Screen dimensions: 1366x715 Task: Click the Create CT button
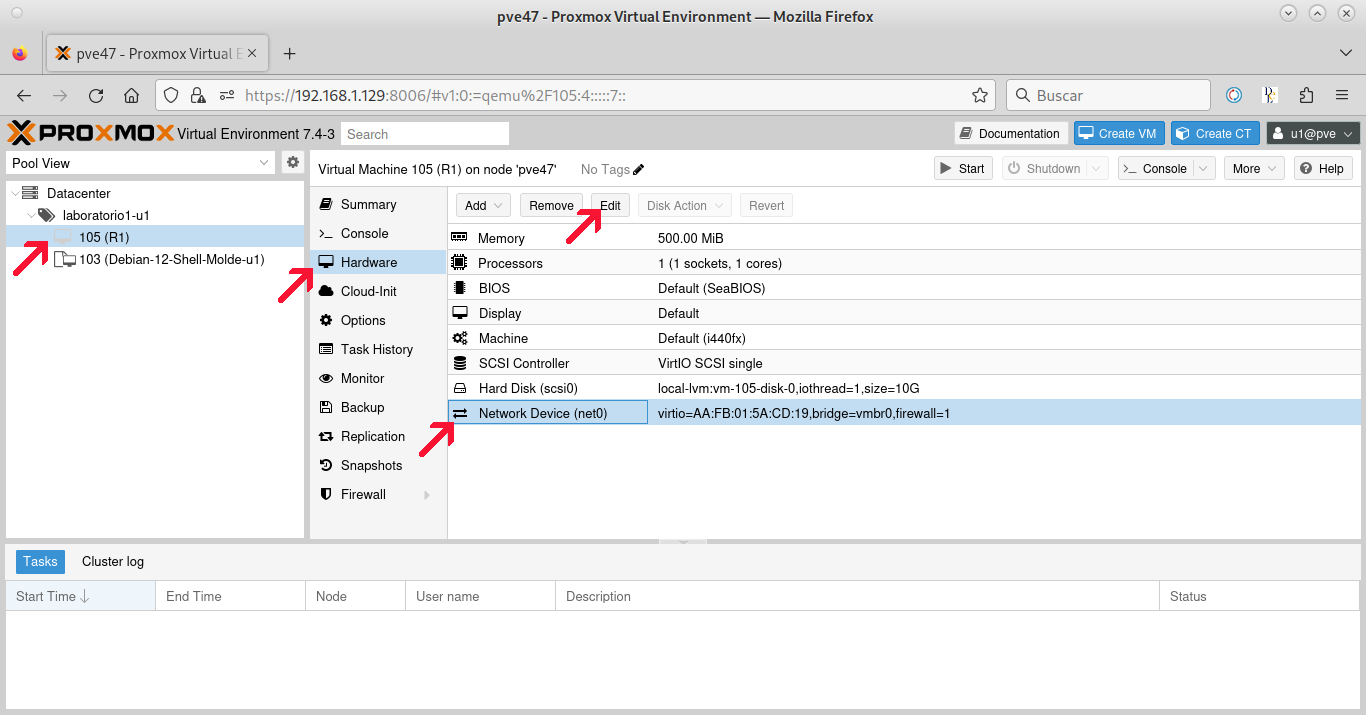[x=1216, y=133]
